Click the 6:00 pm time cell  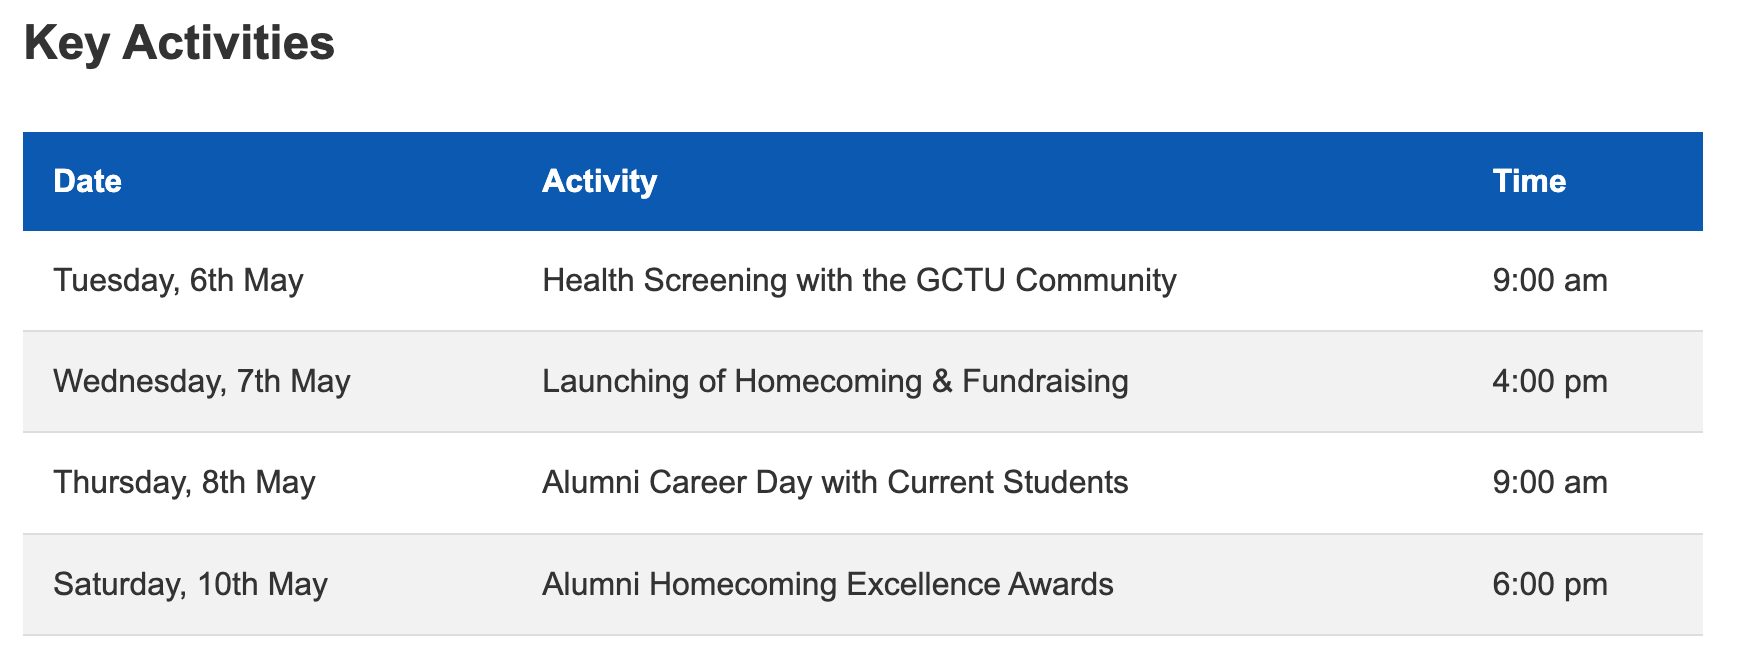1550,583
